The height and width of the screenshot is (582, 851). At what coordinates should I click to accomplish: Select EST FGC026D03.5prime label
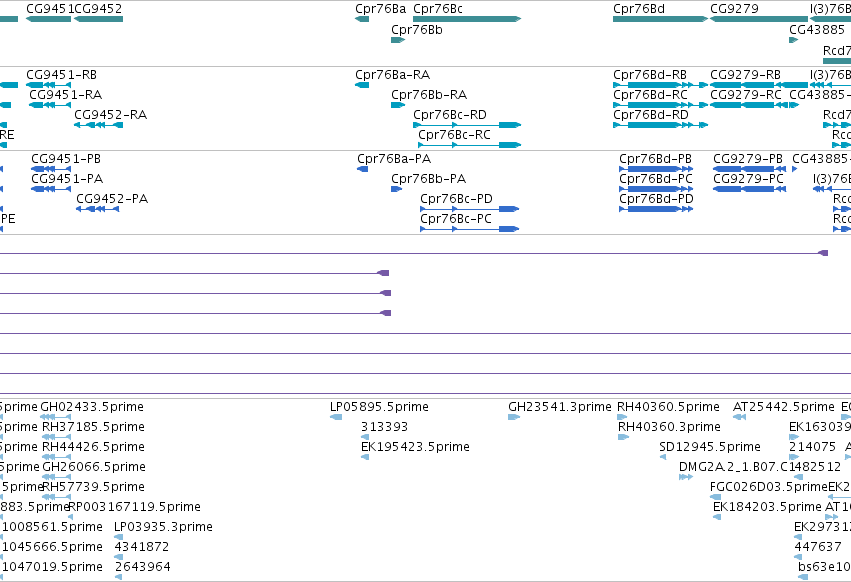pos(769,487)
